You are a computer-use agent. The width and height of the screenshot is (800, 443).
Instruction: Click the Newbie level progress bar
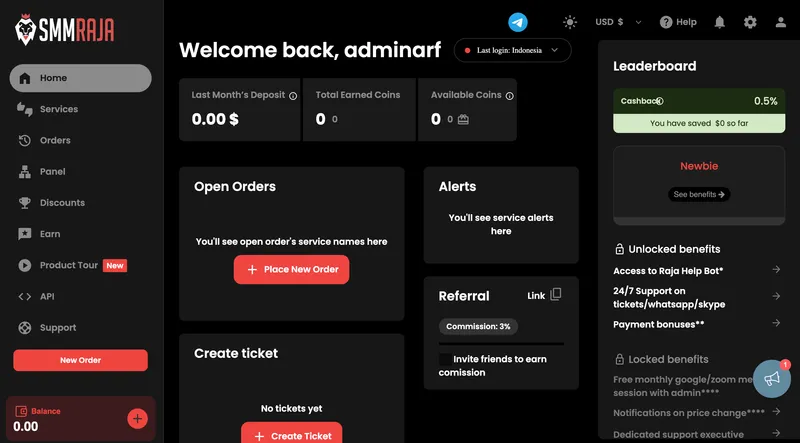coord(699,221)
